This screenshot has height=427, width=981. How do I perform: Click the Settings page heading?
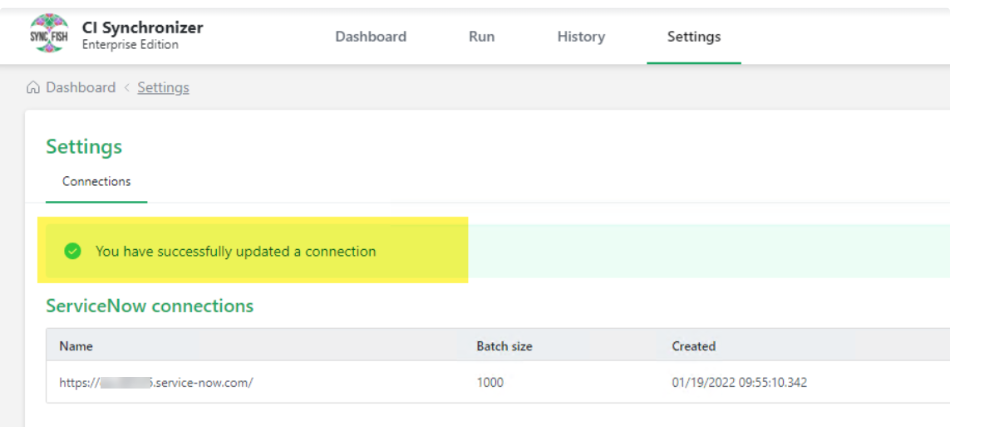point(84,147)
